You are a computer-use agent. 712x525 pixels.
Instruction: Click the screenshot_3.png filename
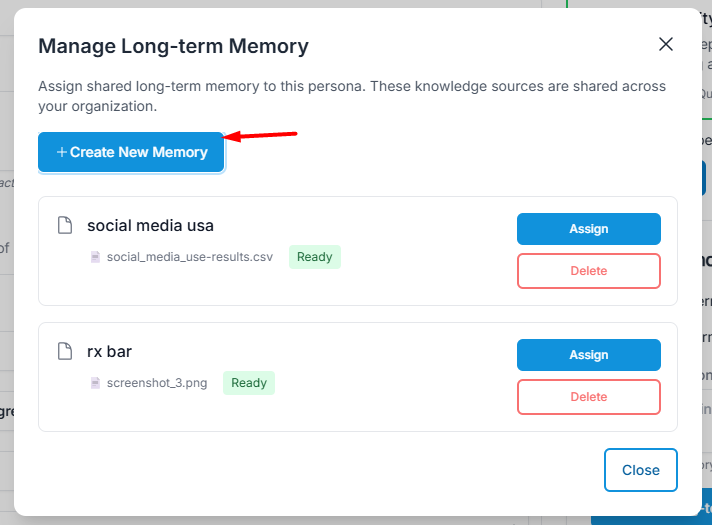[x=157, y=383]
